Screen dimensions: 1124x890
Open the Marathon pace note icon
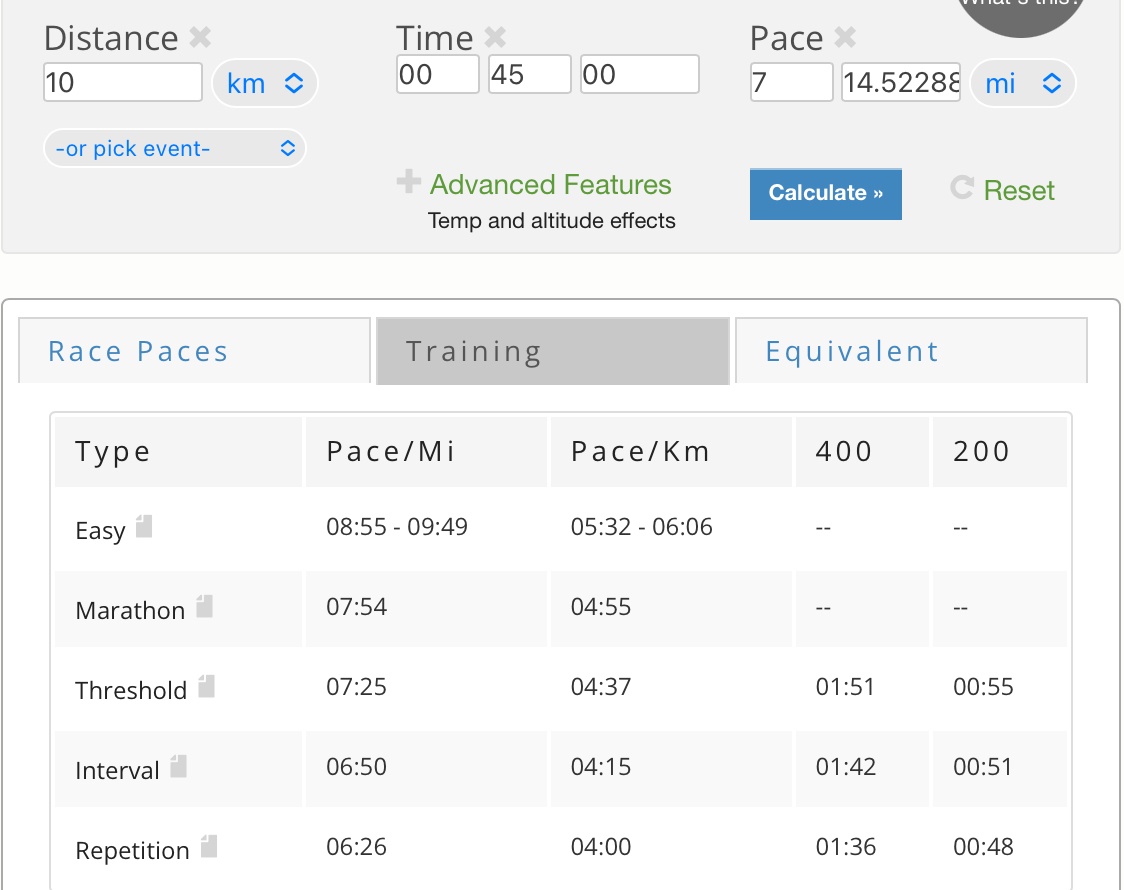tap(204, 606)
